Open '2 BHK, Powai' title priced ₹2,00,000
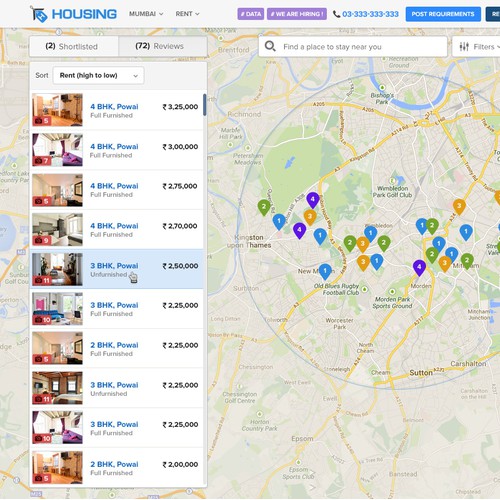The image size is (500, 500). pos(114,464)
